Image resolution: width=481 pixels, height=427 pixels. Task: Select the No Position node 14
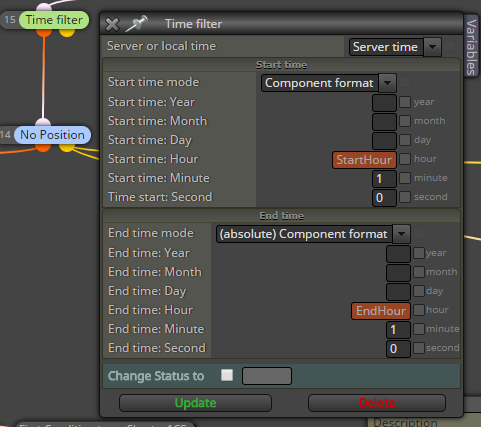(x=52, y=135)
